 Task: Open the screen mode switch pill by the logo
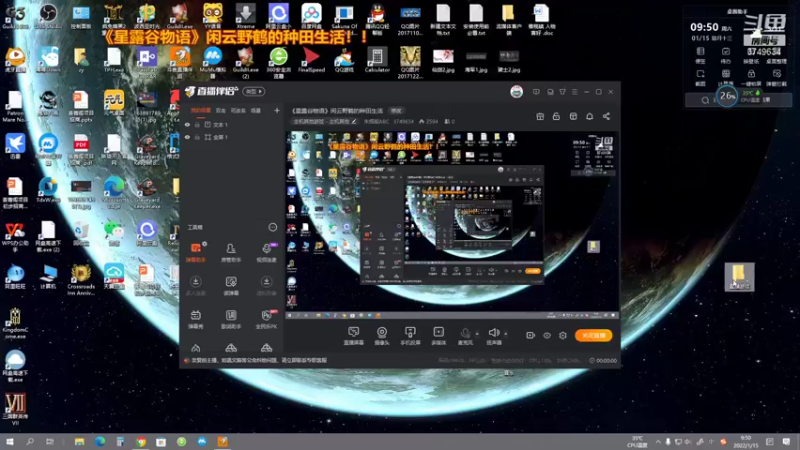coord(254,92)
